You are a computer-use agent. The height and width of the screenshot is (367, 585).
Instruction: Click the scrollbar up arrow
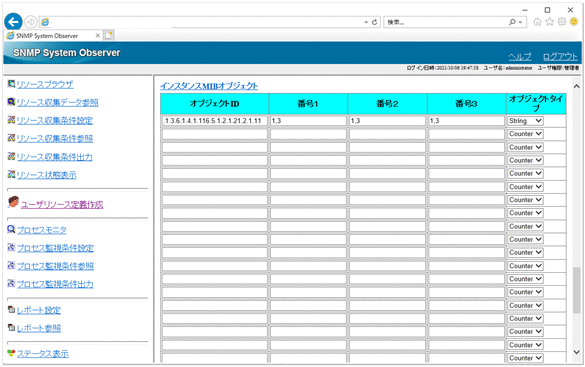(576, 87)
